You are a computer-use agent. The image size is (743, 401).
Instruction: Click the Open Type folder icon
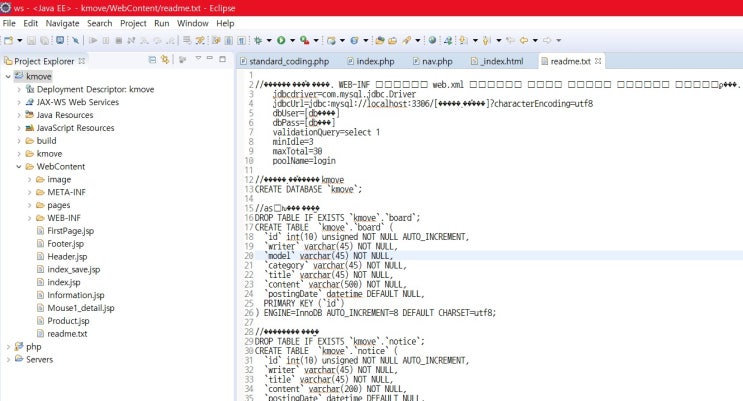tap(380, 41)
